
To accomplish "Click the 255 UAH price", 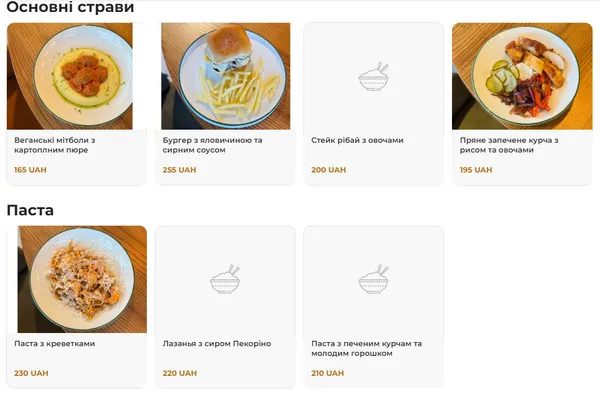I will [x=179, y=170].
